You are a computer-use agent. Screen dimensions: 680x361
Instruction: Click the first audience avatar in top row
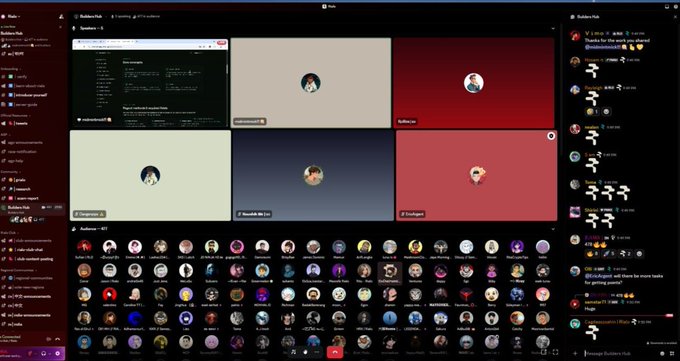(84, 247)
